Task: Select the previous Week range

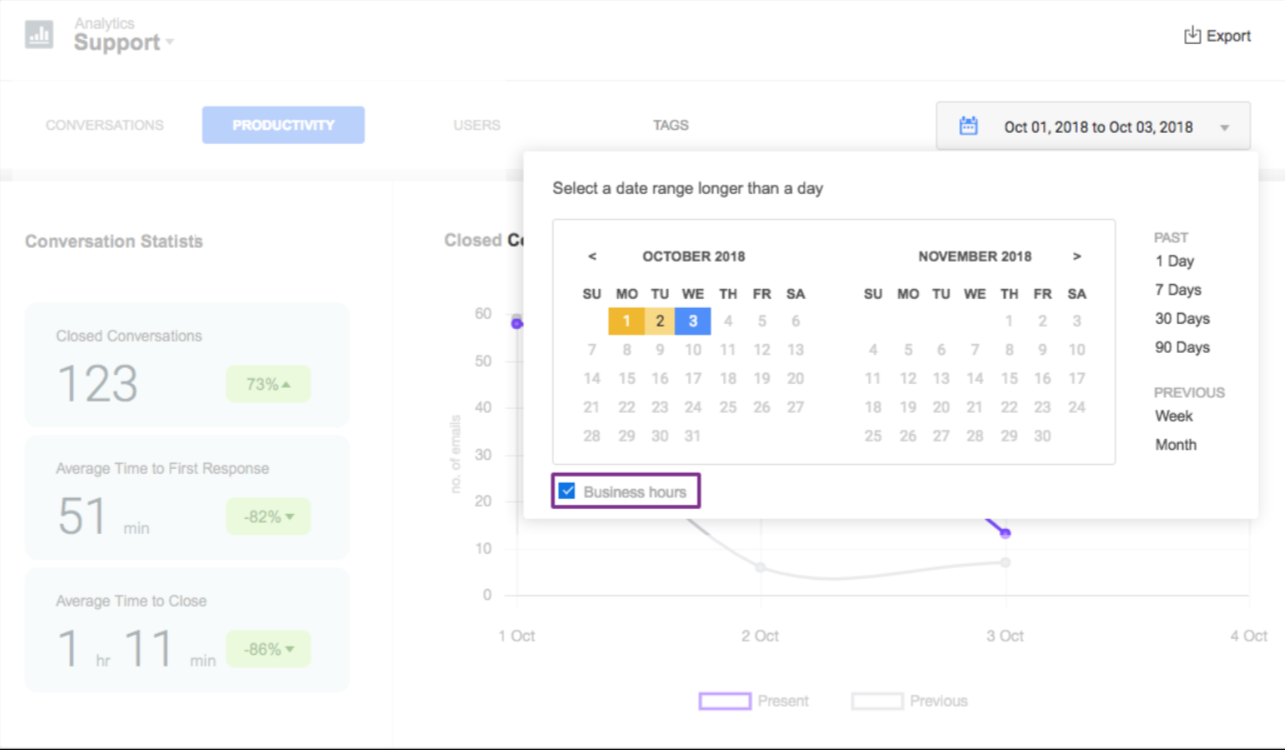Action: click(1174, 416)
